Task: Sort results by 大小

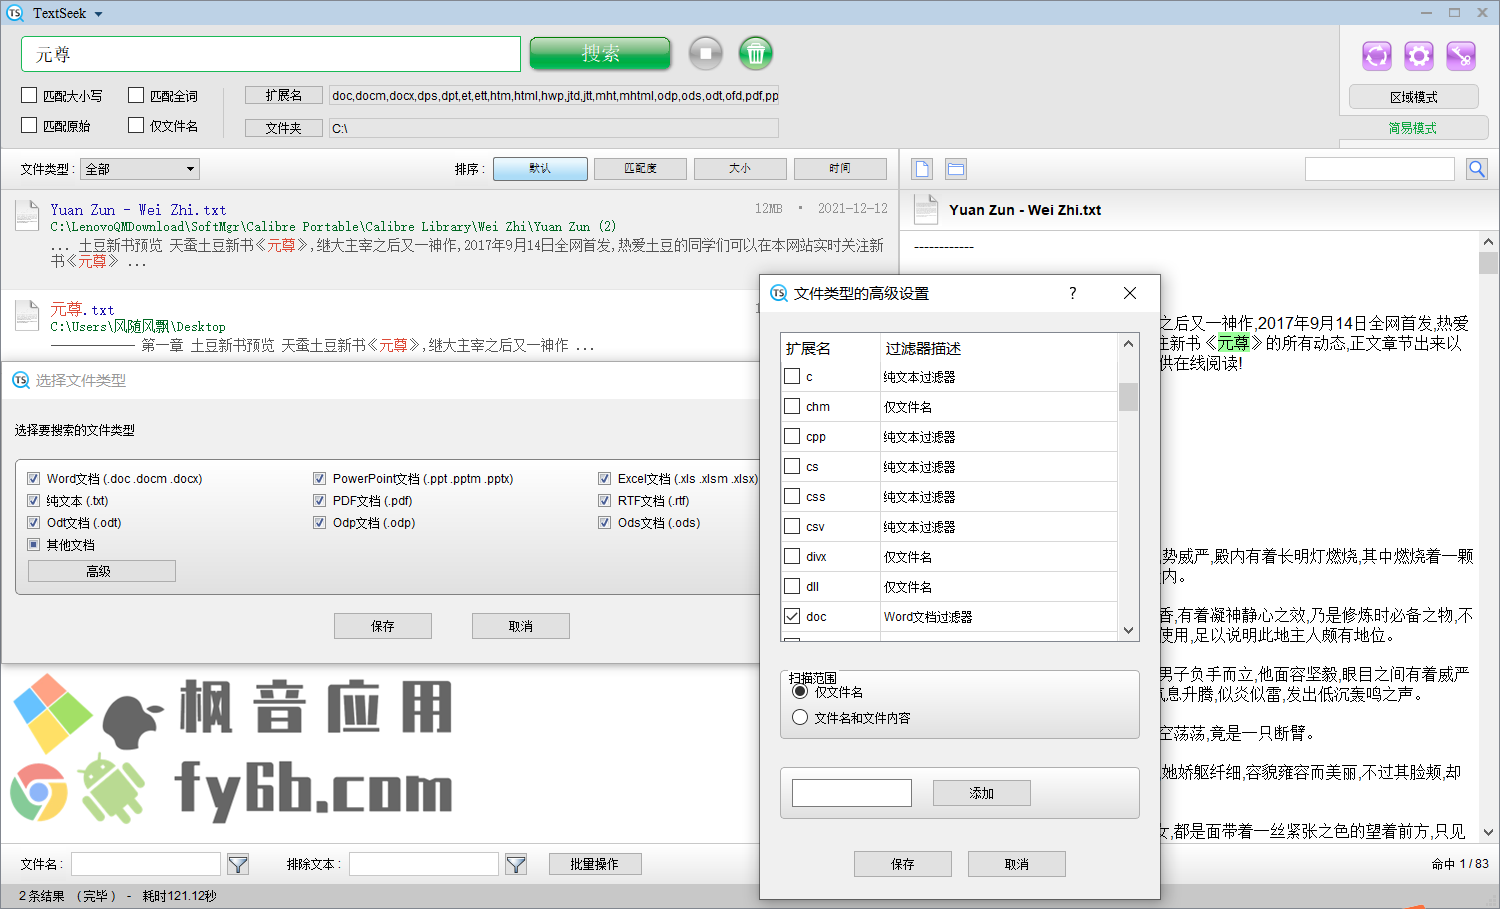Action: pyautogui.click(x=740, y=169)
